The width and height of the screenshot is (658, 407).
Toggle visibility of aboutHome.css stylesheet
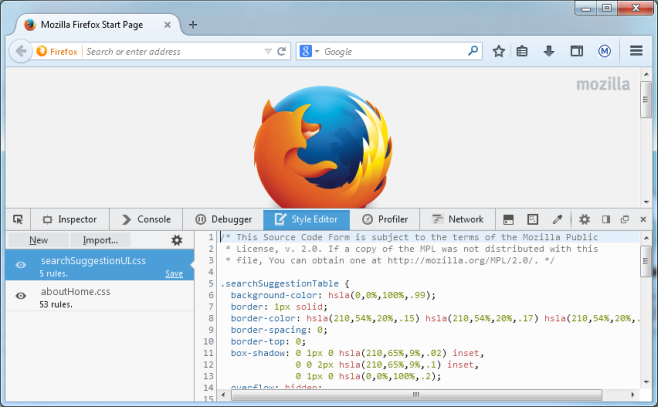pyautogui.click(x=20, y=296)
